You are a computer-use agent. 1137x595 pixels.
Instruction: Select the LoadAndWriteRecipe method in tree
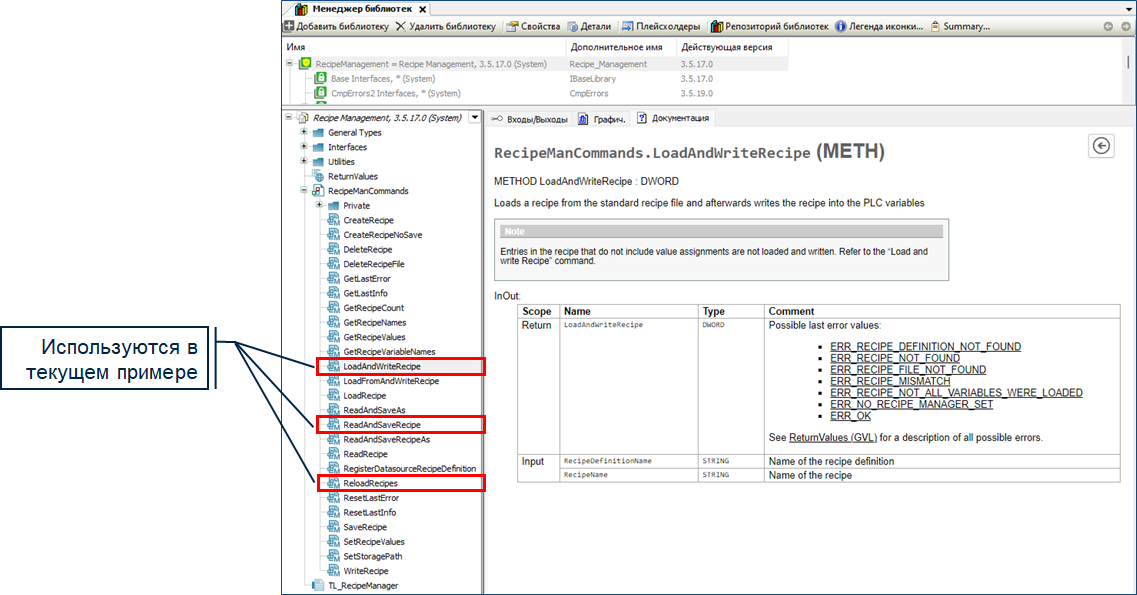tap(381, 367)
